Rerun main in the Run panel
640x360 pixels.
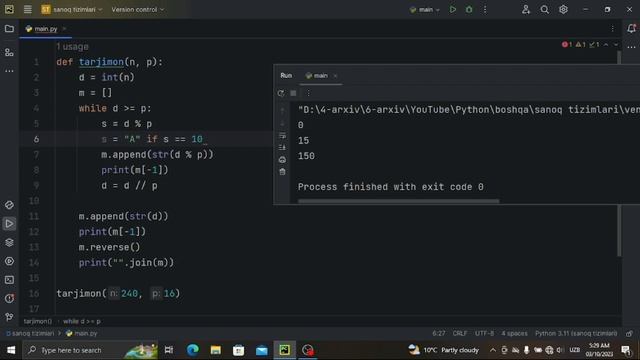coord(281,93)
